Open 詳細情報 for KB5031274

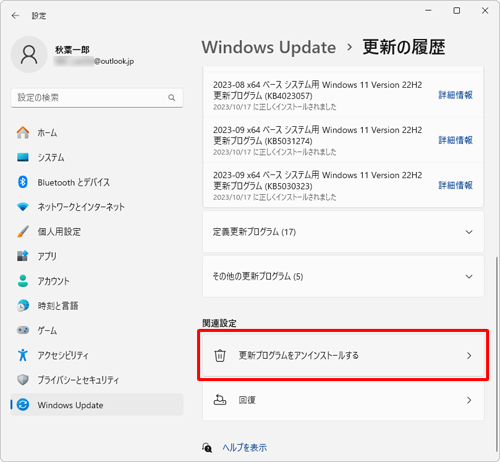(x=455, y=140)
